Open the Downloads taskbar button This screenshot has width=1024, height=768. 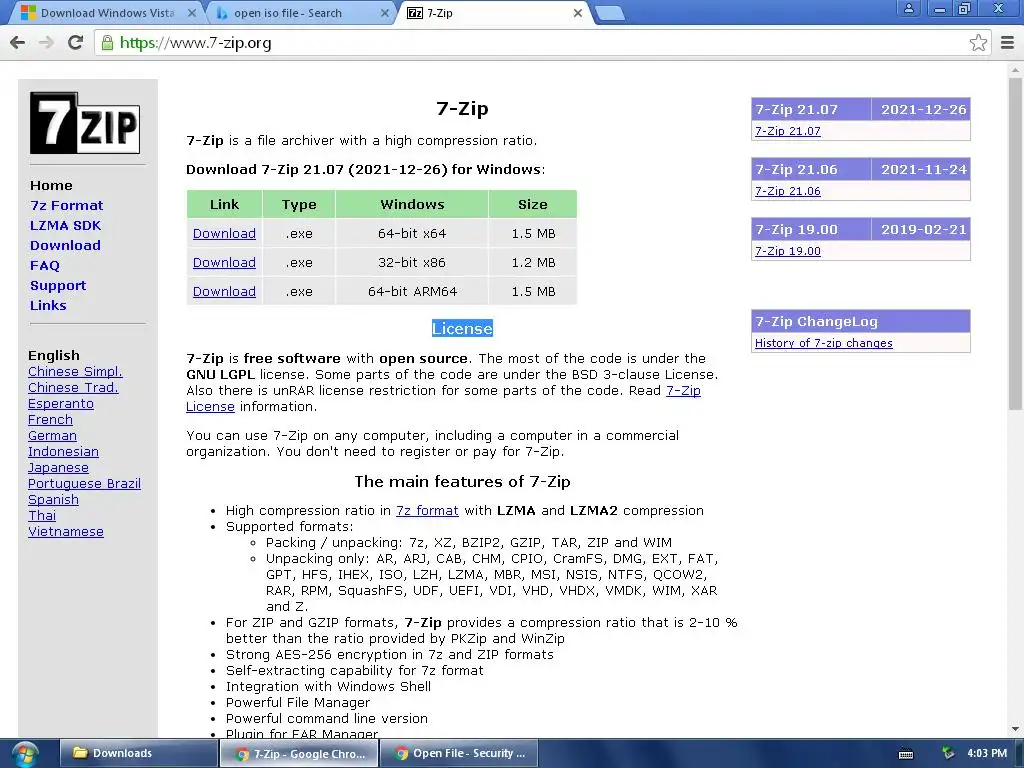[x=138, y=754]
